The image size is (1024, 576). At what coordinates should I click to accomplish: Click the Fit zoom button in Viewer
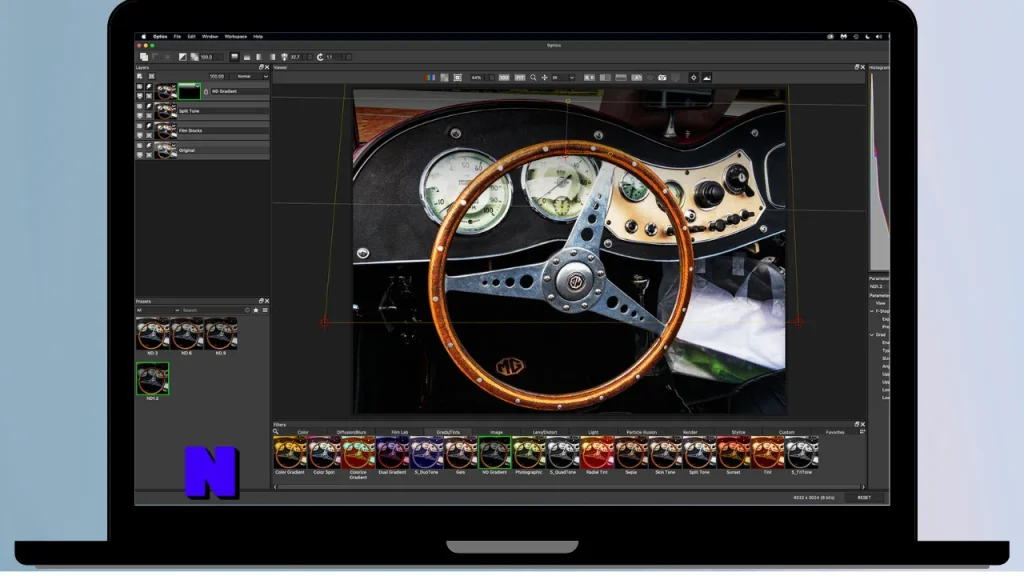tap(519, 77)
